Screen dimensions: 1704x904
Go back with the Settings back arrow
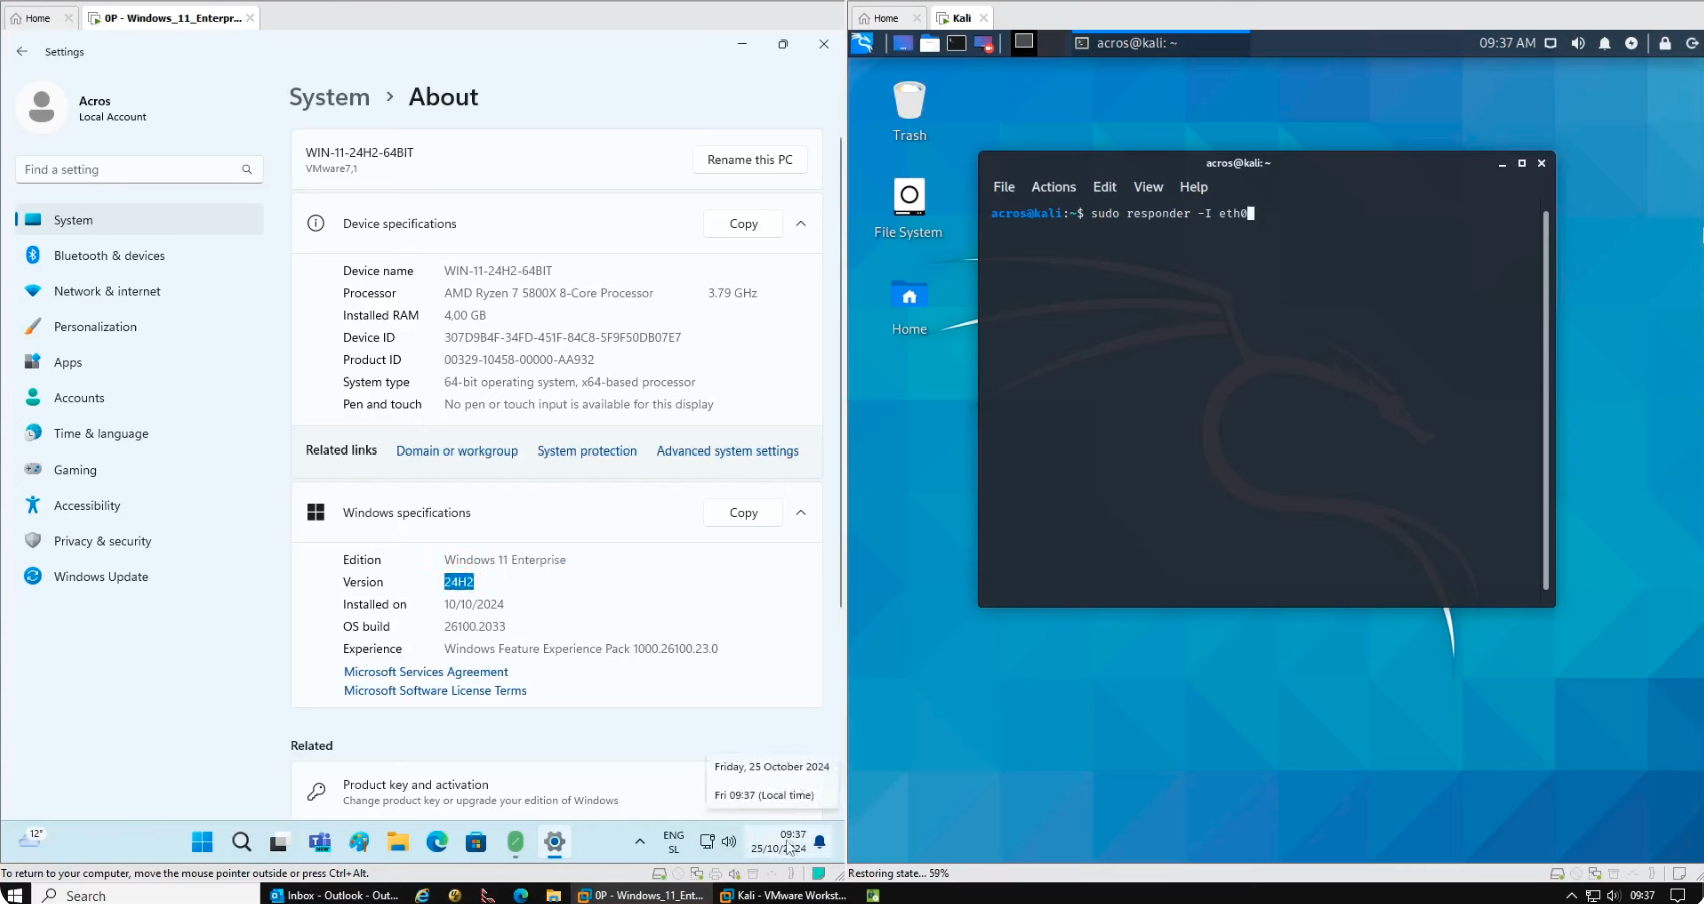[22, 51]
